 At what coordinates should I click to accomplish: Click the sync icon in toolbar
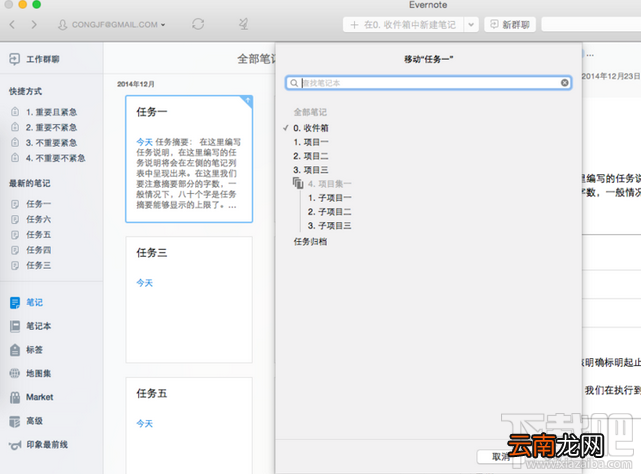(x=198, y=24)
